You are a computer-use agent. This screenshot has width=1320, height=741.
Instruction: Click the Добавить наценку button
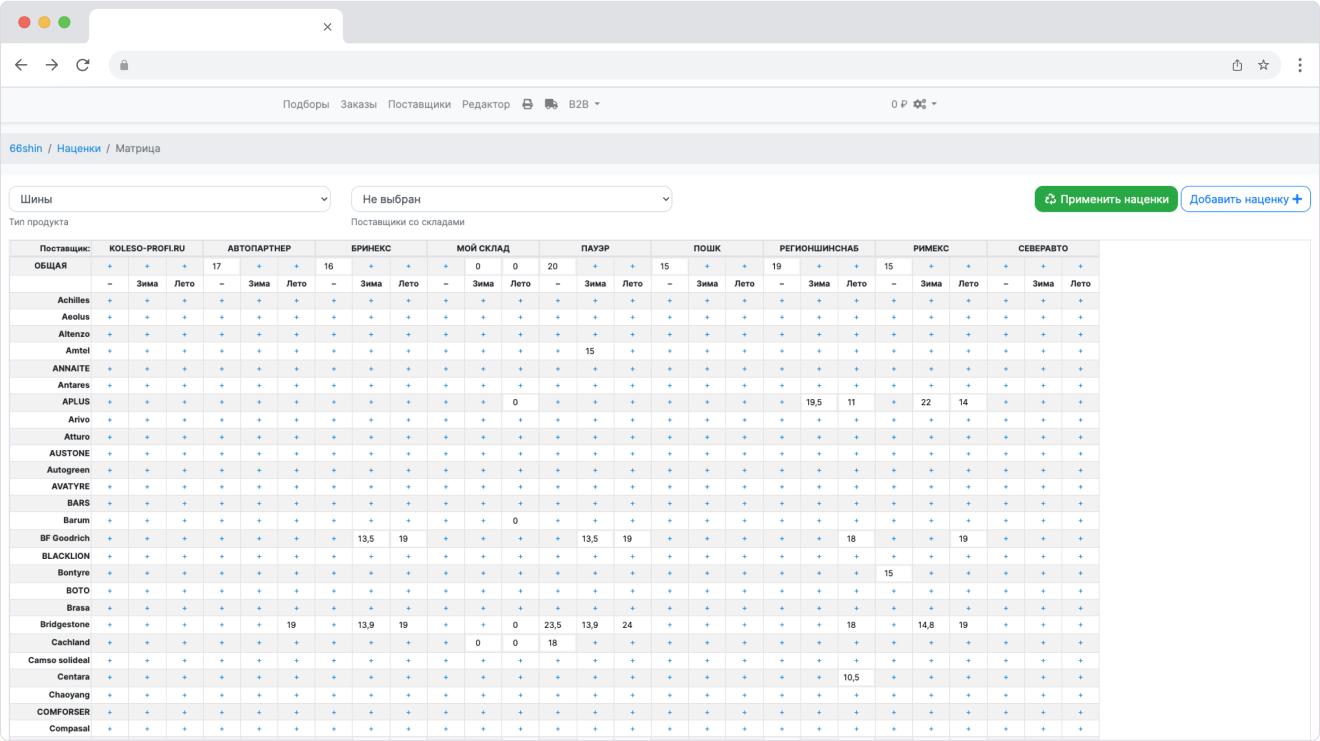pyautogui.click(x=1246, y=199)
